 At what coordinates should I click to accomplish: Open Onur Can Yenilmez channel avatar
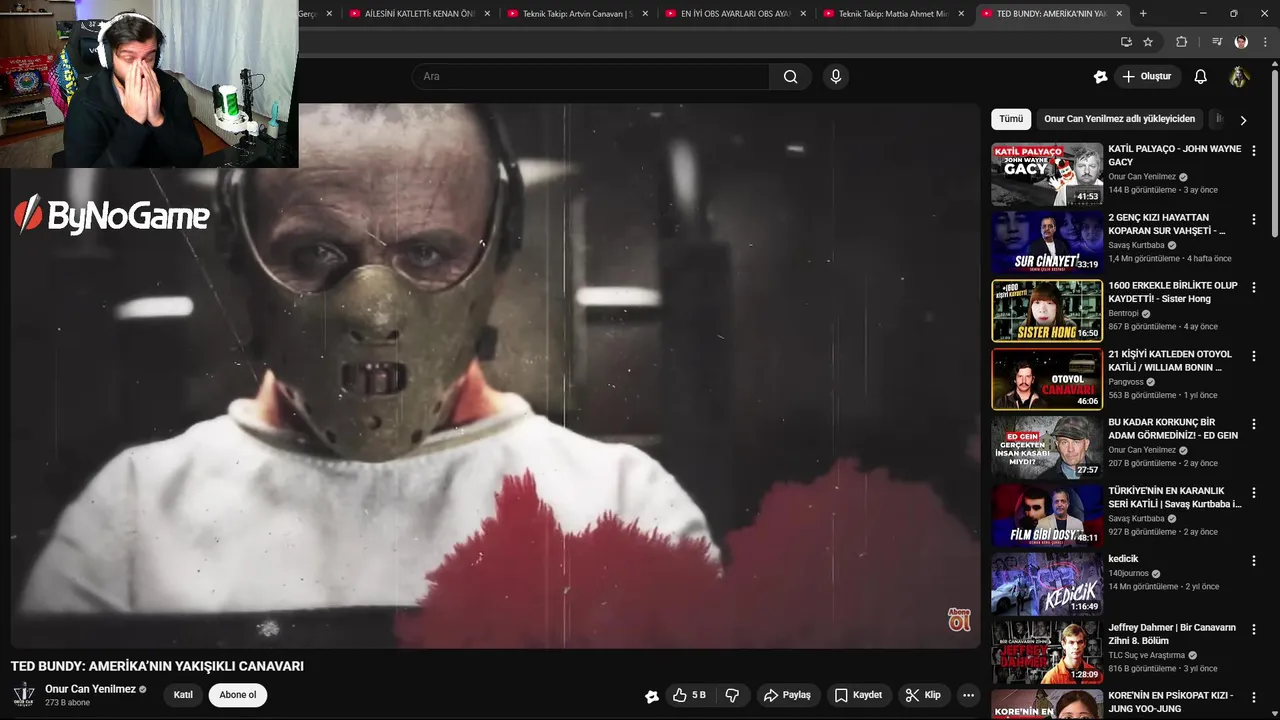pos(24,695)
